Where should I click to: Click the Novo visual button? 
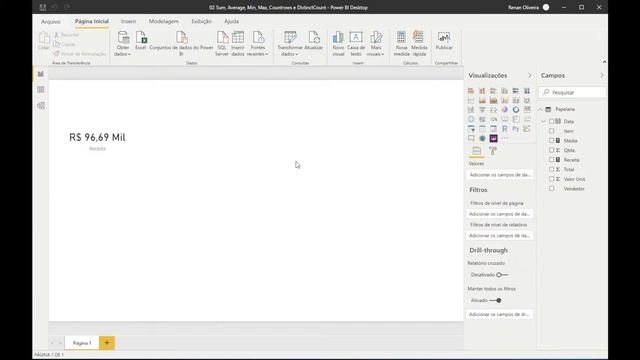(338, 44)
